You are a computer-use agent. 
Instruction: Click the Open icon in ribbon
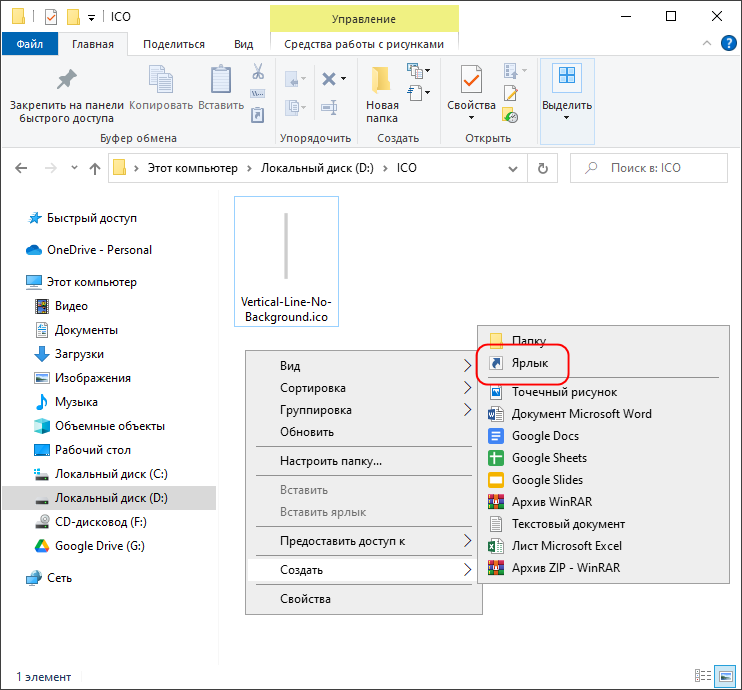click(511, 71)
